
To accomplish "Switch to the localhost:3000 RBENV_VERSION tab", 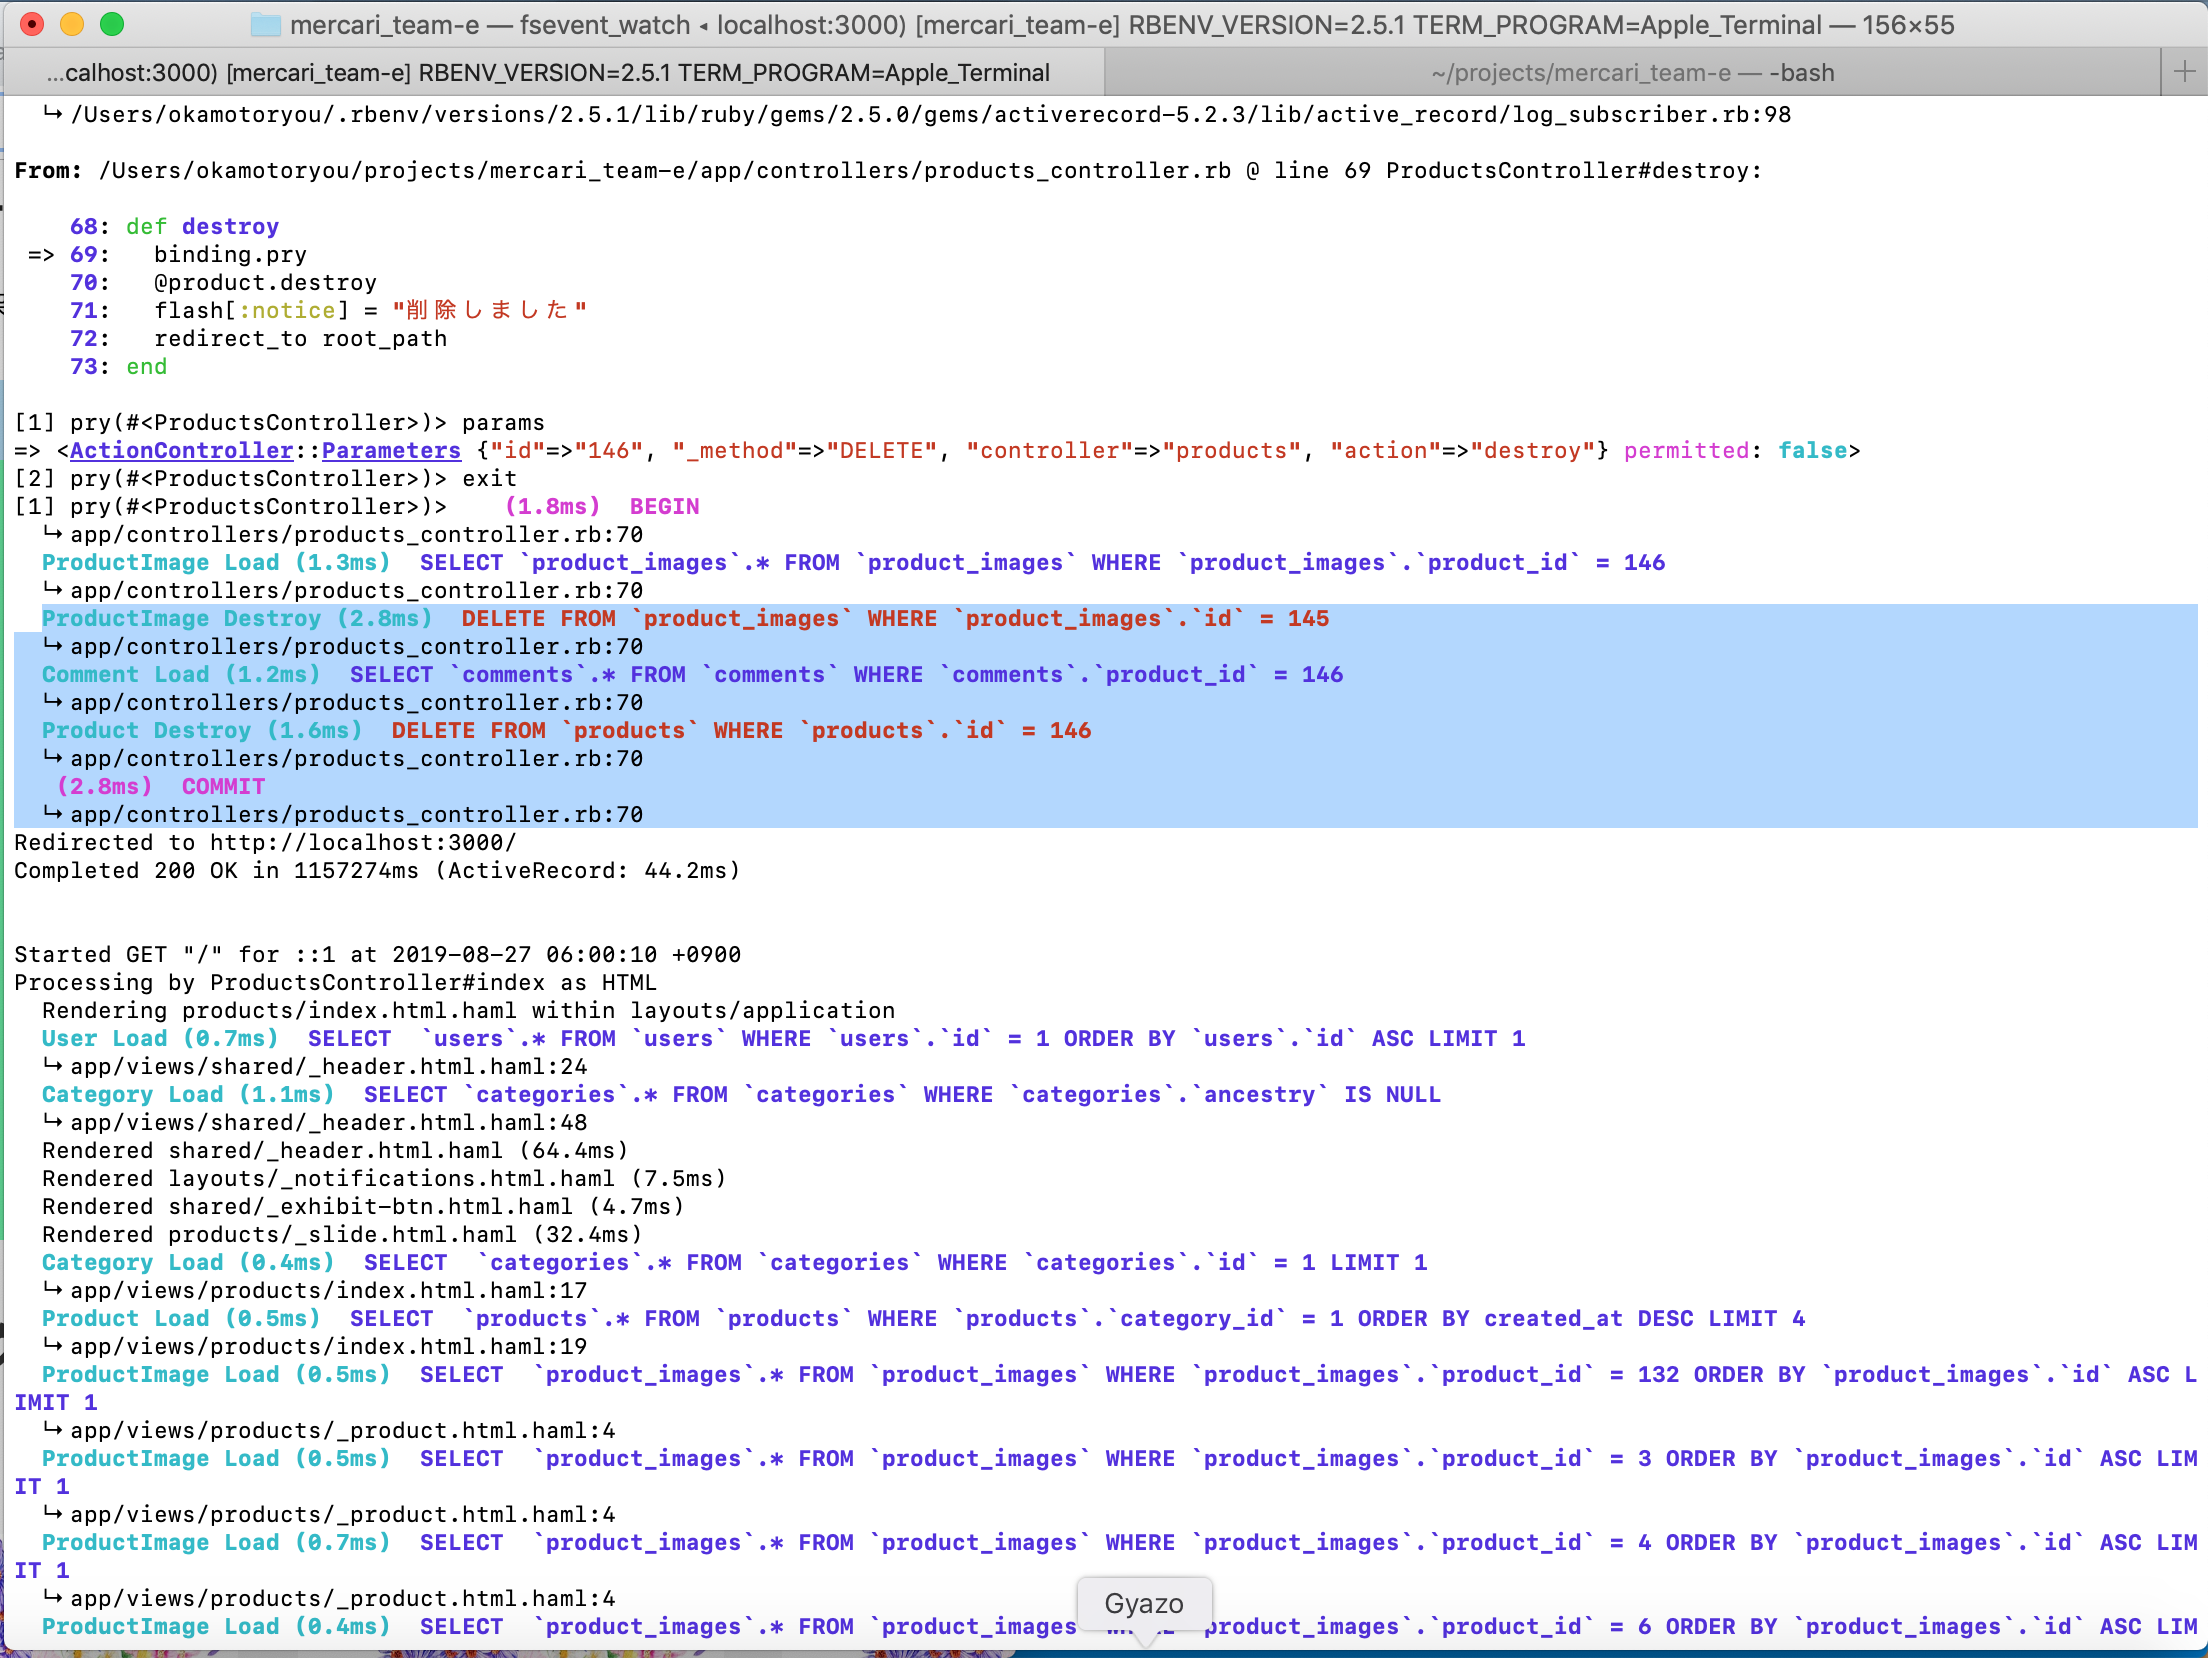I will [548, 72].
